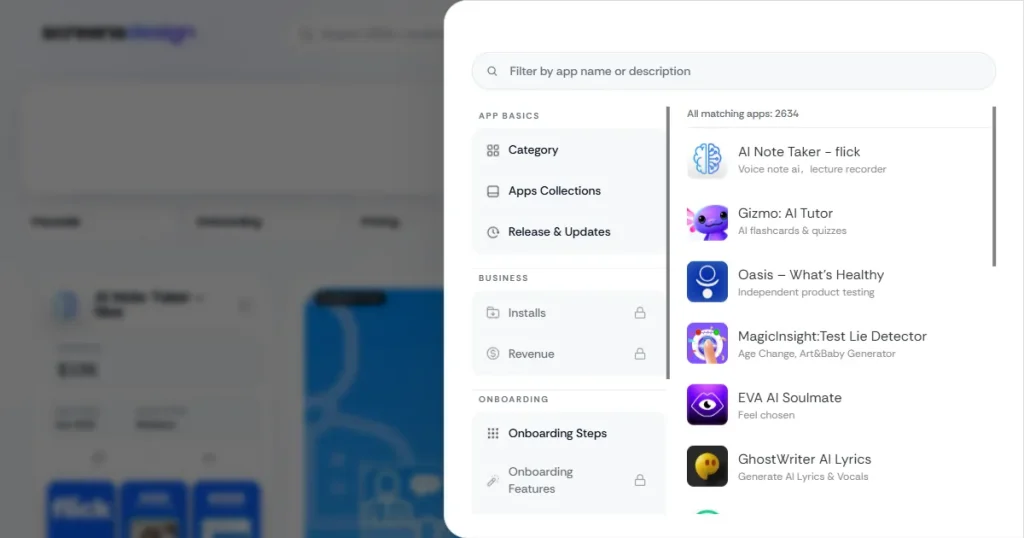The width and height of the screenshot is (1024, 538).
Task: Open the Release & Updates filter
Action: tap(568, 232)
